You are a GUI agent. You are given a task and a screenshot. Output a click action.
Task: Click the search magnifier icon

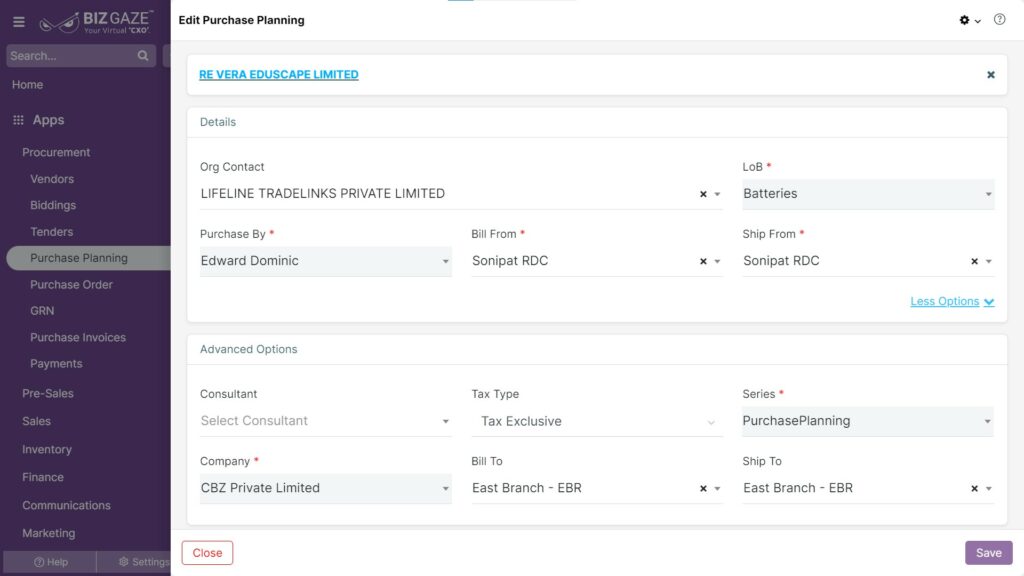(143, 56)
